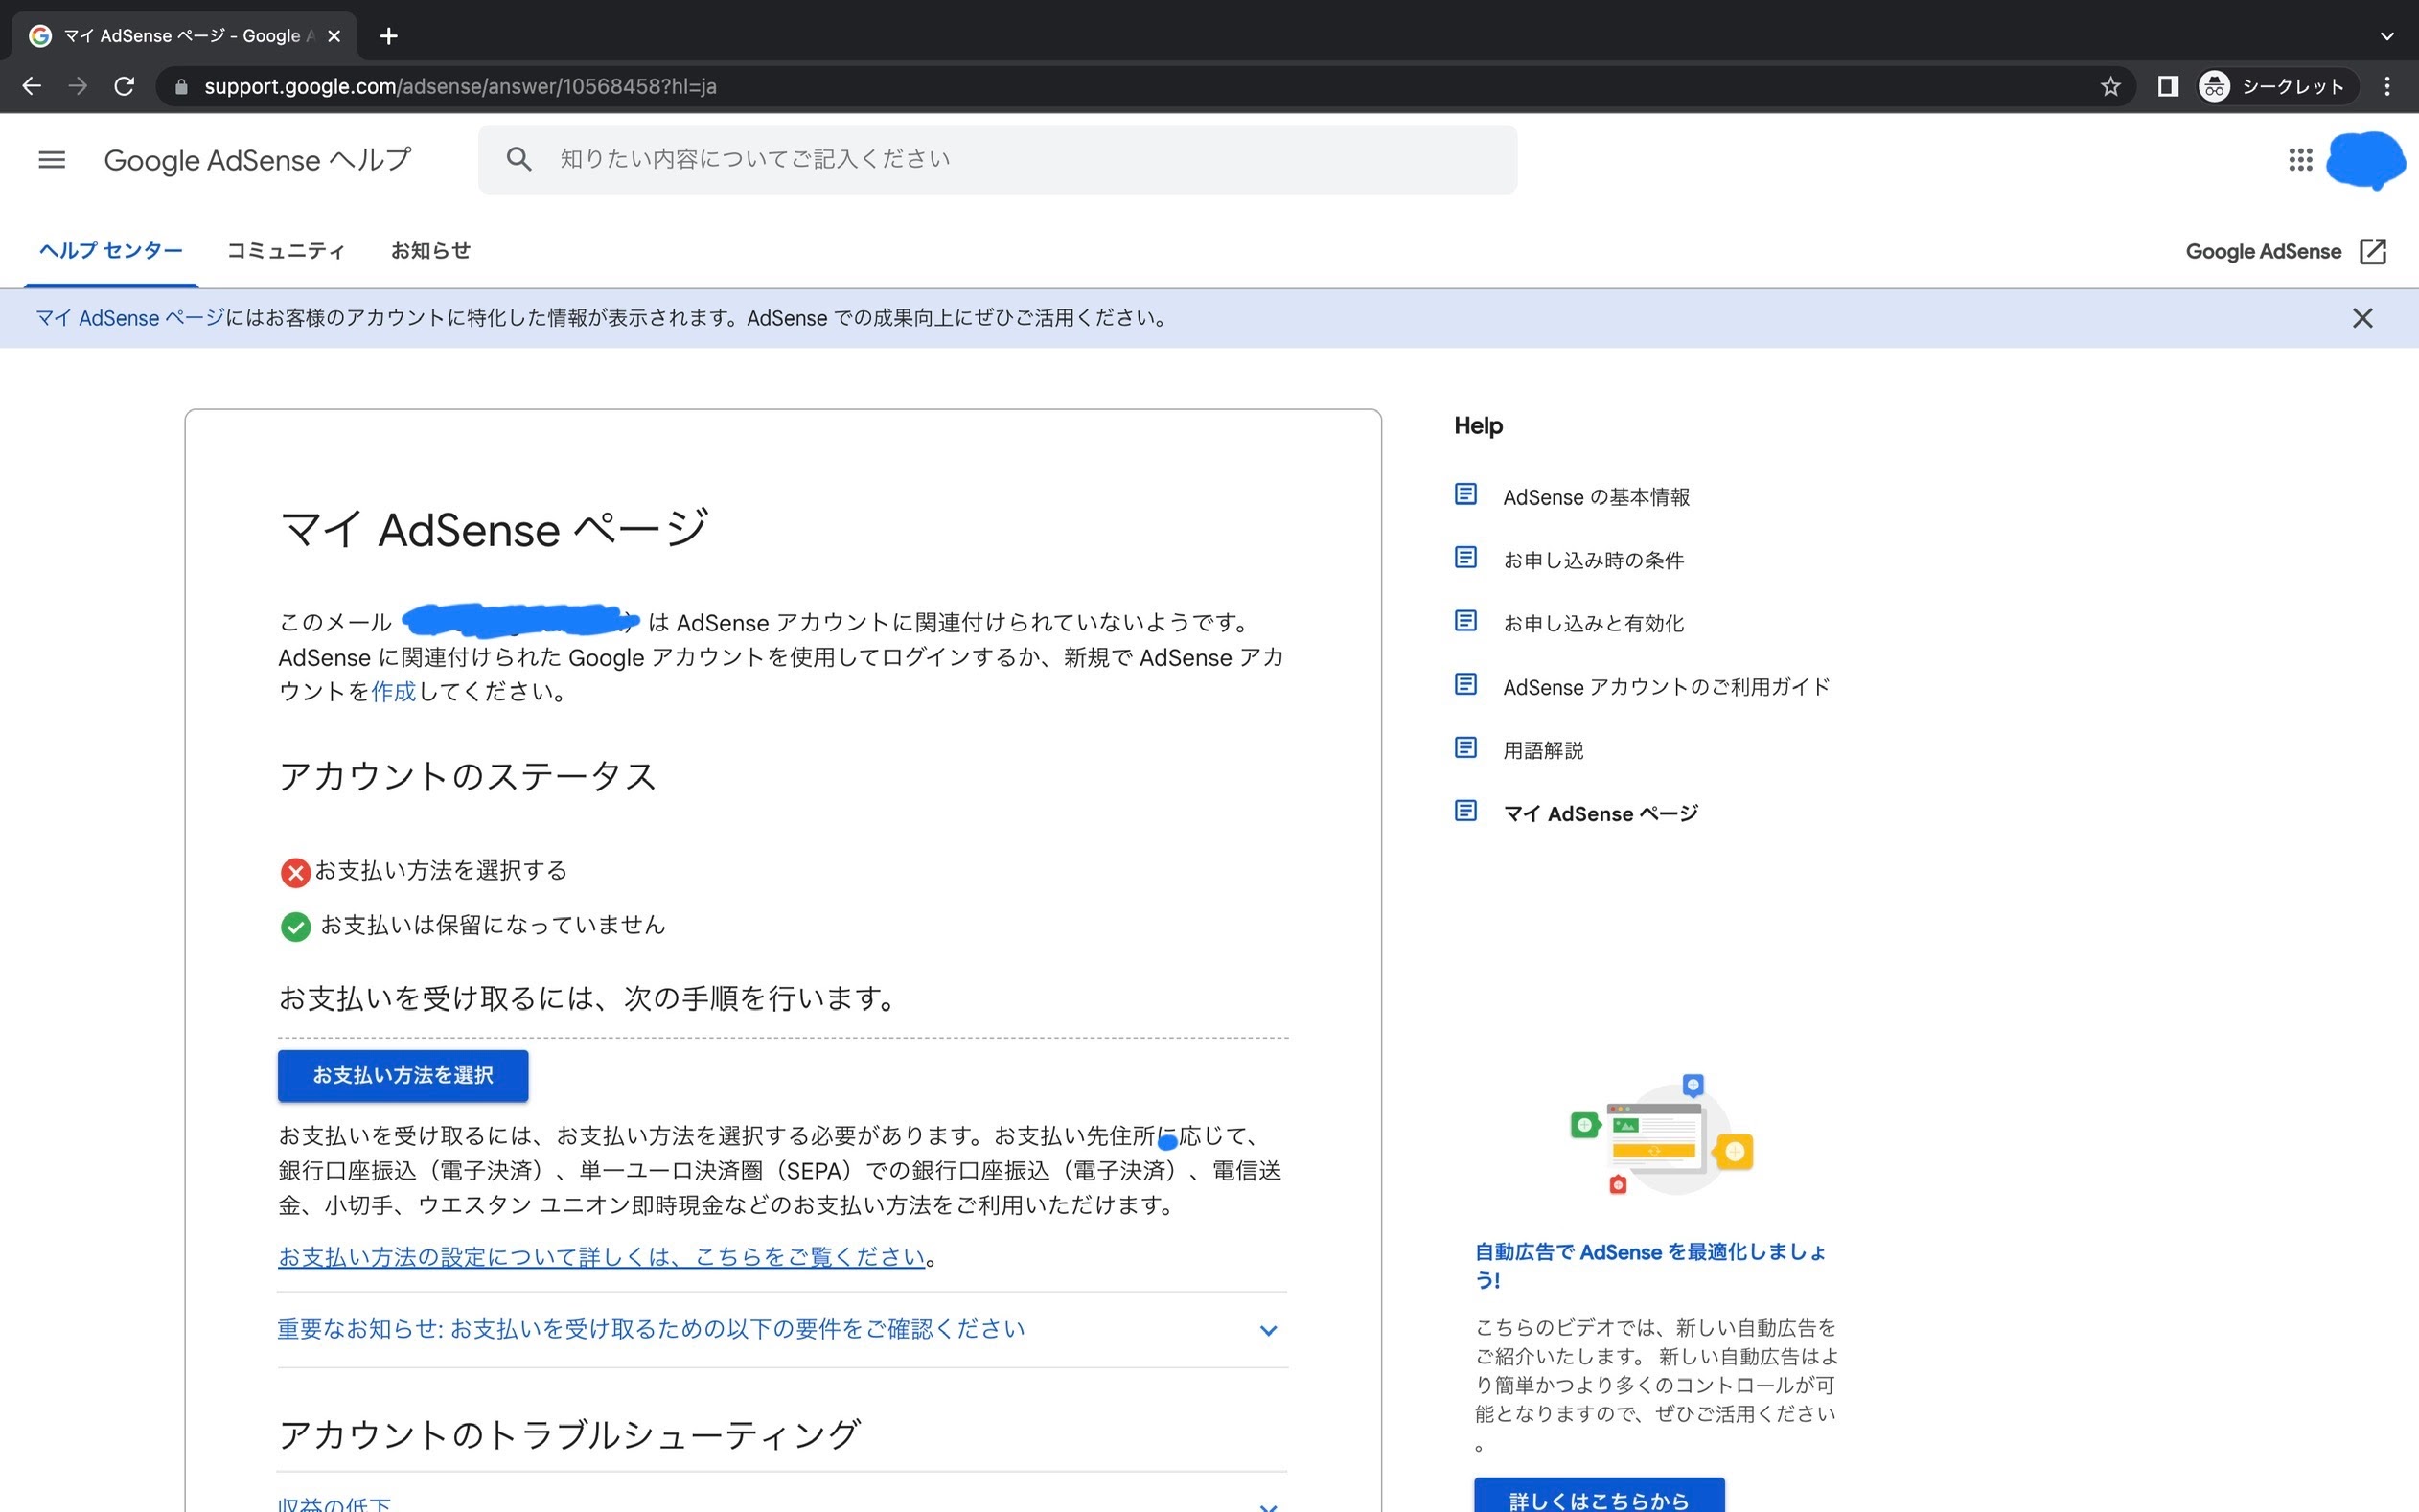Click the red X status icon
The height and width of the screenshot is (1512, 2419).
tap(295, 873)
